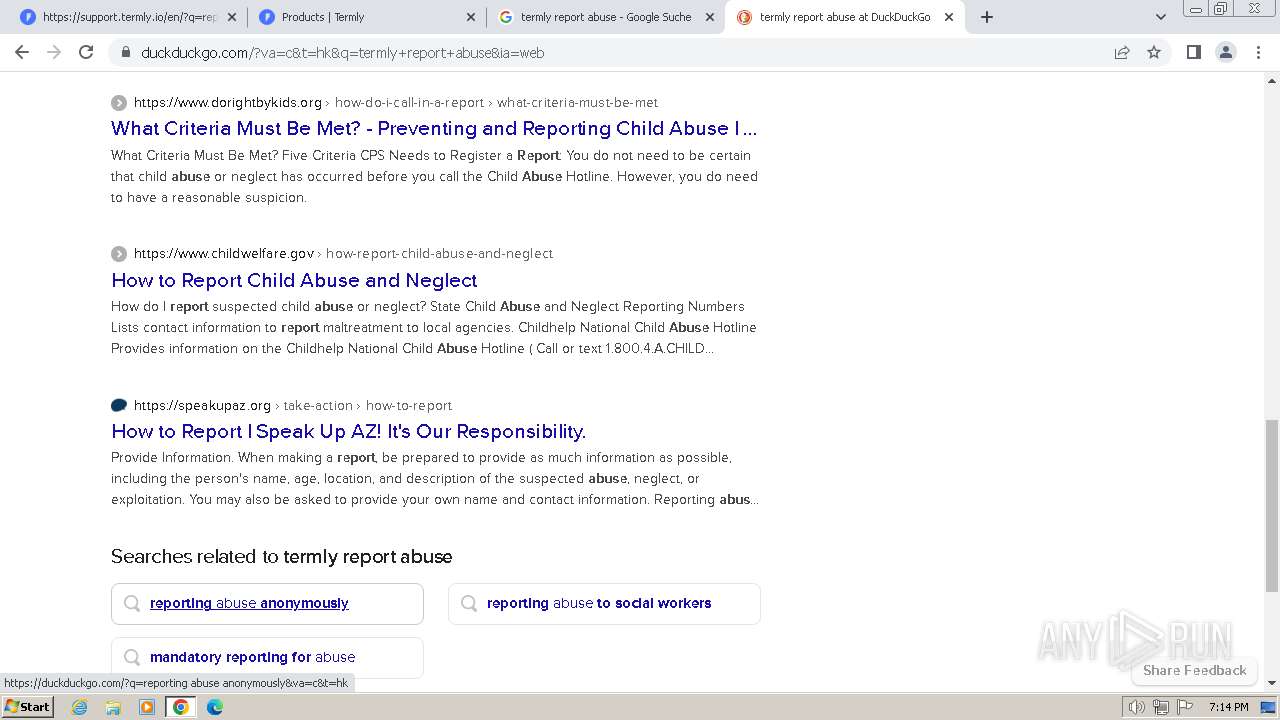Click the childwelfare.gov site favicon
The image size is (1280, 720).
click(119, 254)
